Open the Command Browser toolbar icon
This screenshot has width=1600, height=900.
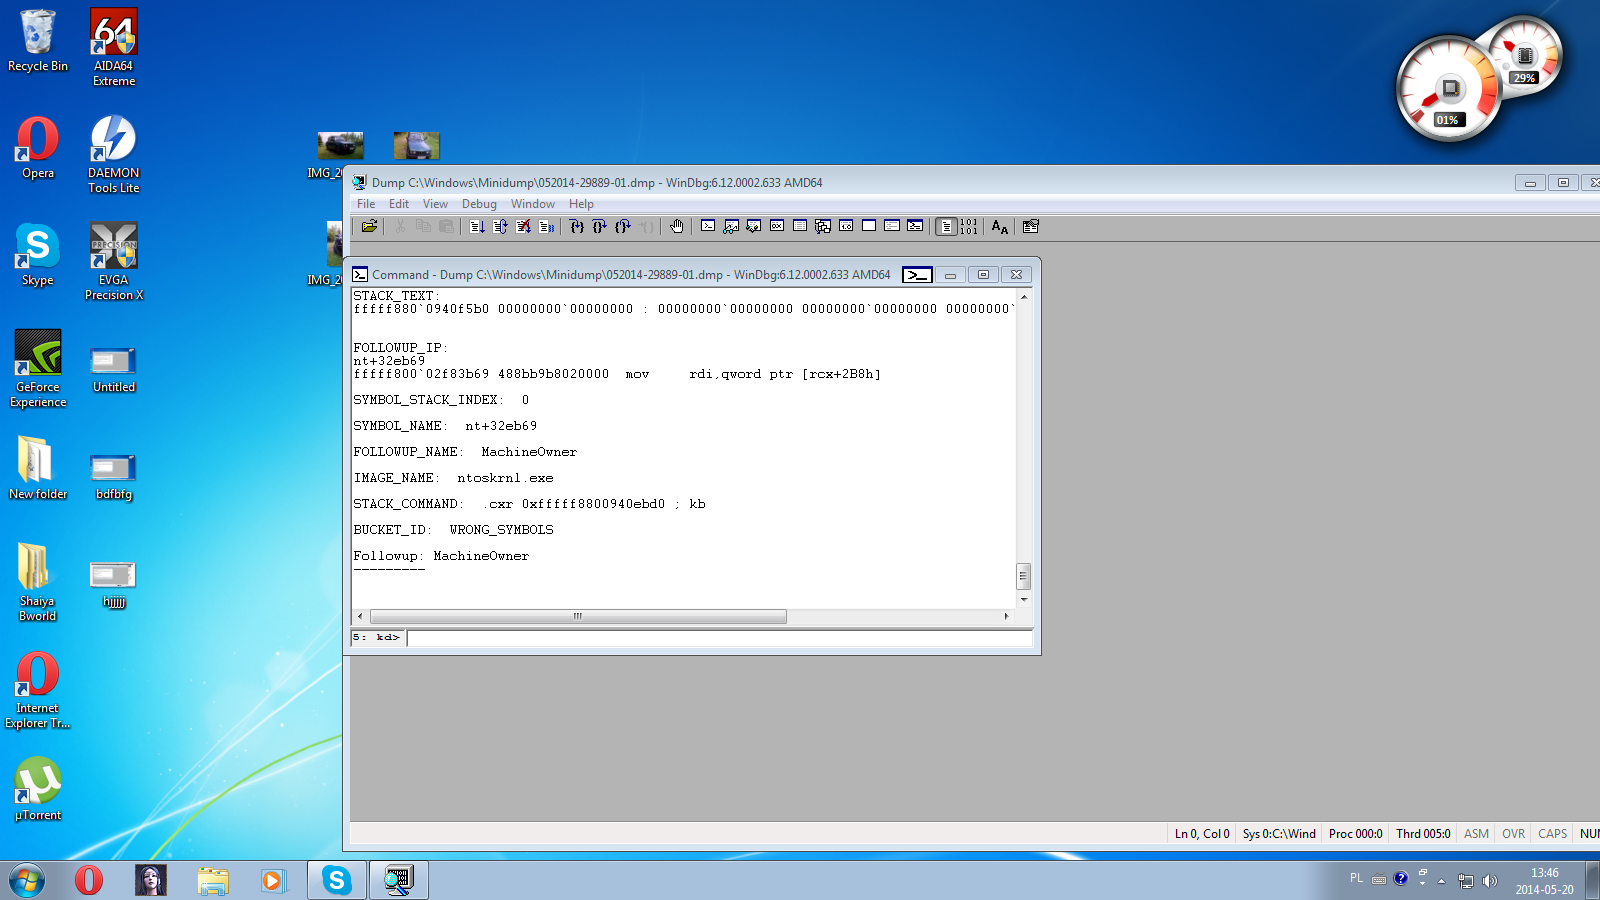click(915, 227)
